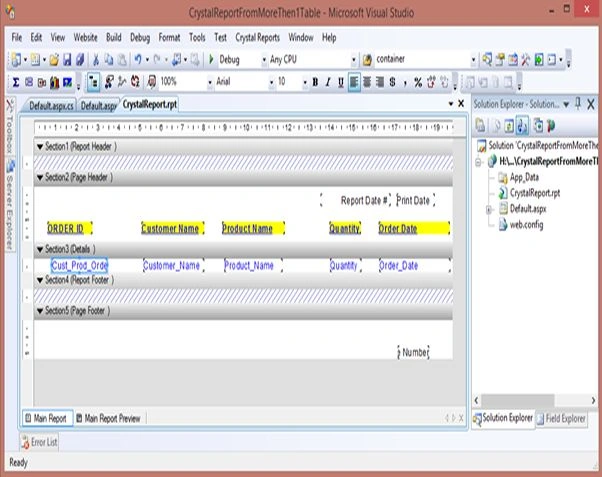Open the container find combo box
This screenshot has height=477, width=602.
(473, 60)
